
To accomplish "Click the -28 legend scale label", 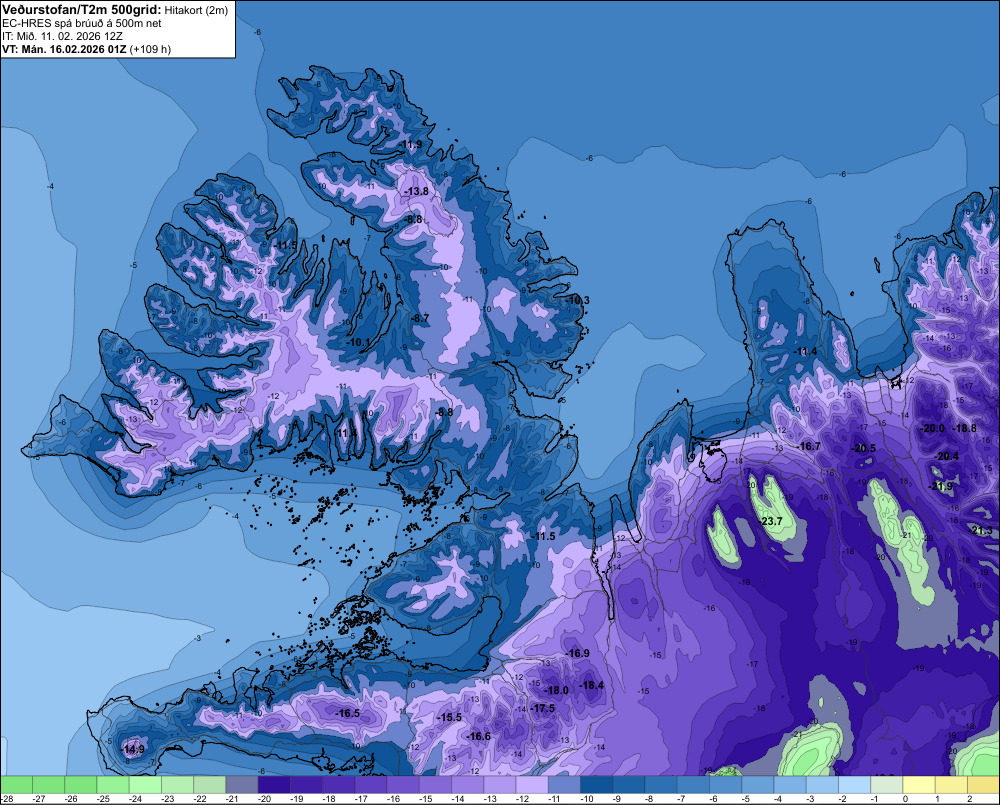I will 7,799.
